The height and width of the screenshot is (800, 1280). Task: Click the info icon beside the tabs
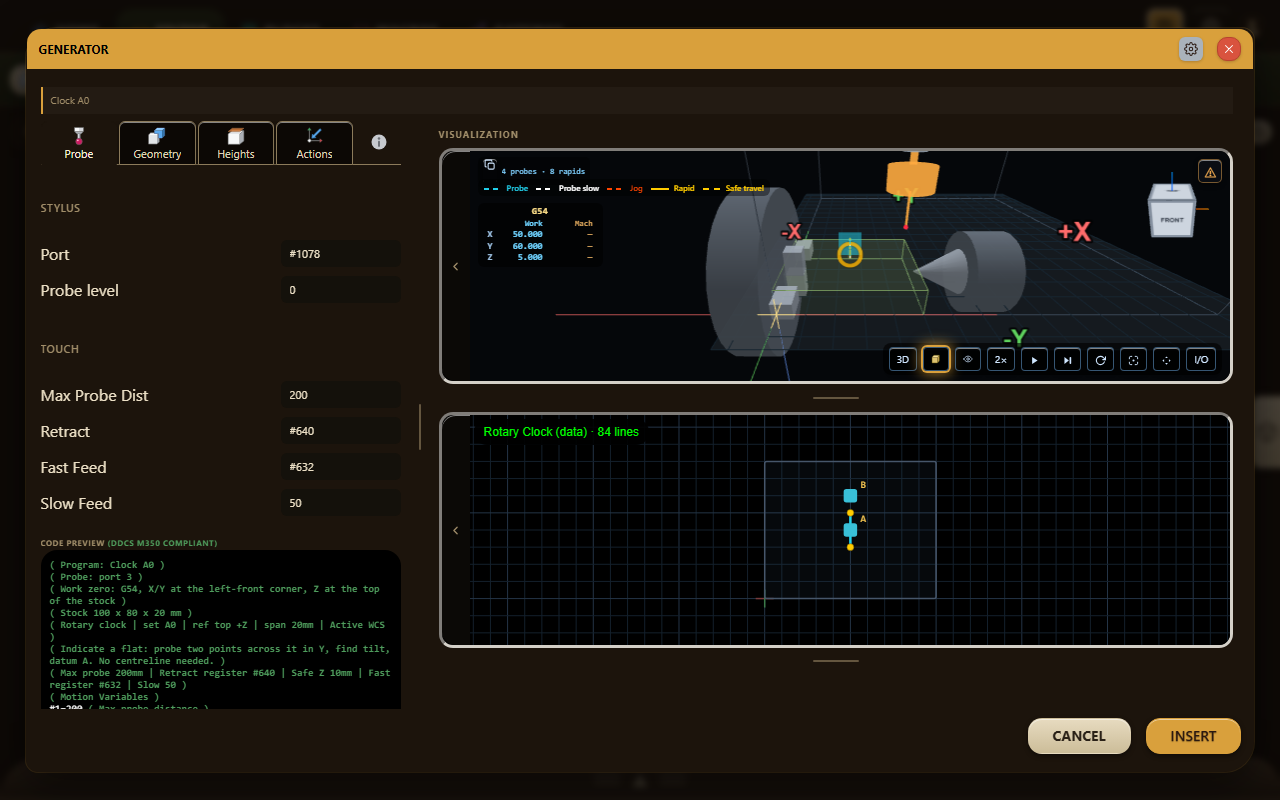379,142
